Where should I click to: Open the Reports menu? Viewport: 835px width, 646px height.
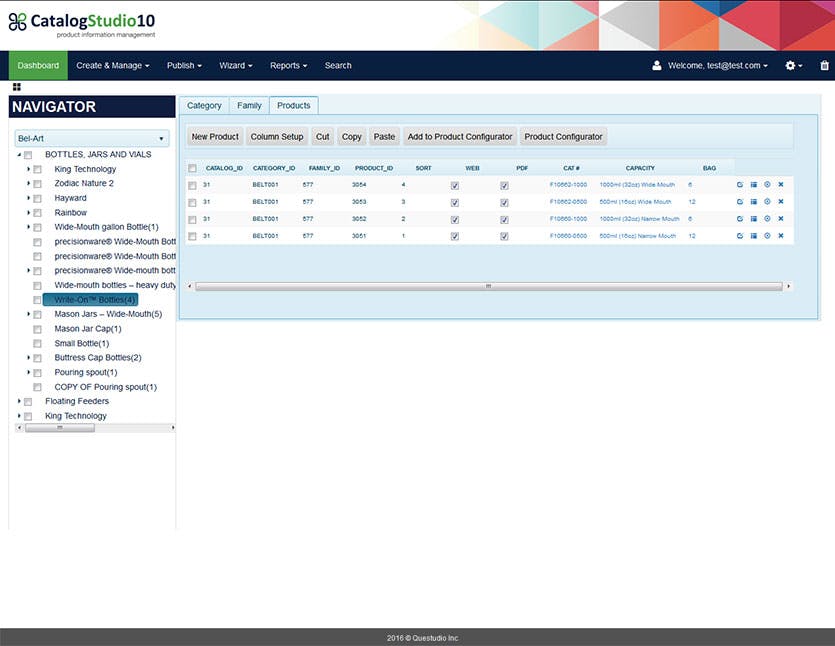(x=288, y=66)
